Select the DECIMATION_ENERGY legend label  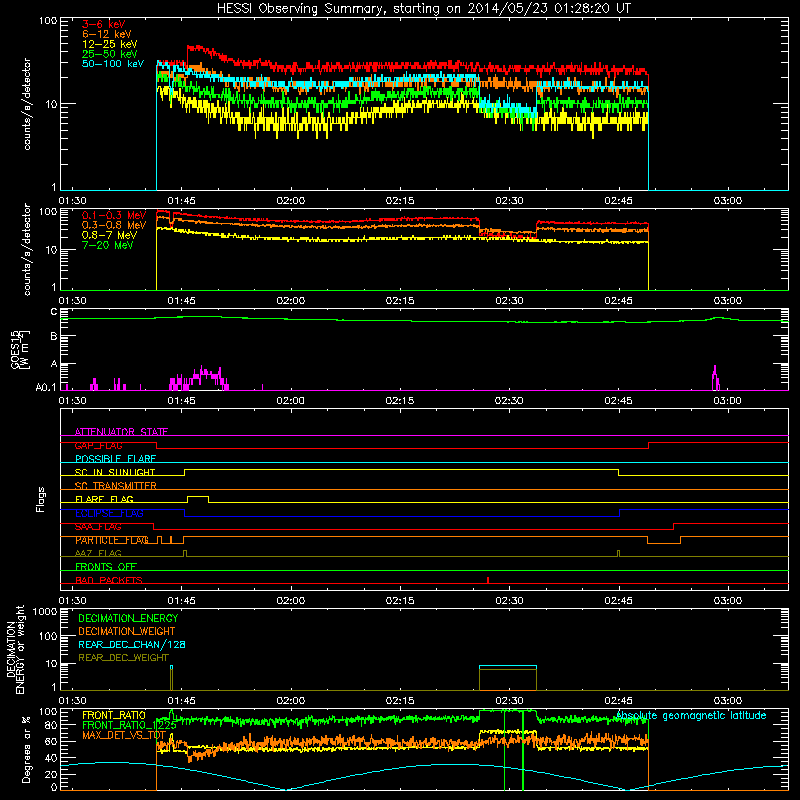tap(128, 618)
